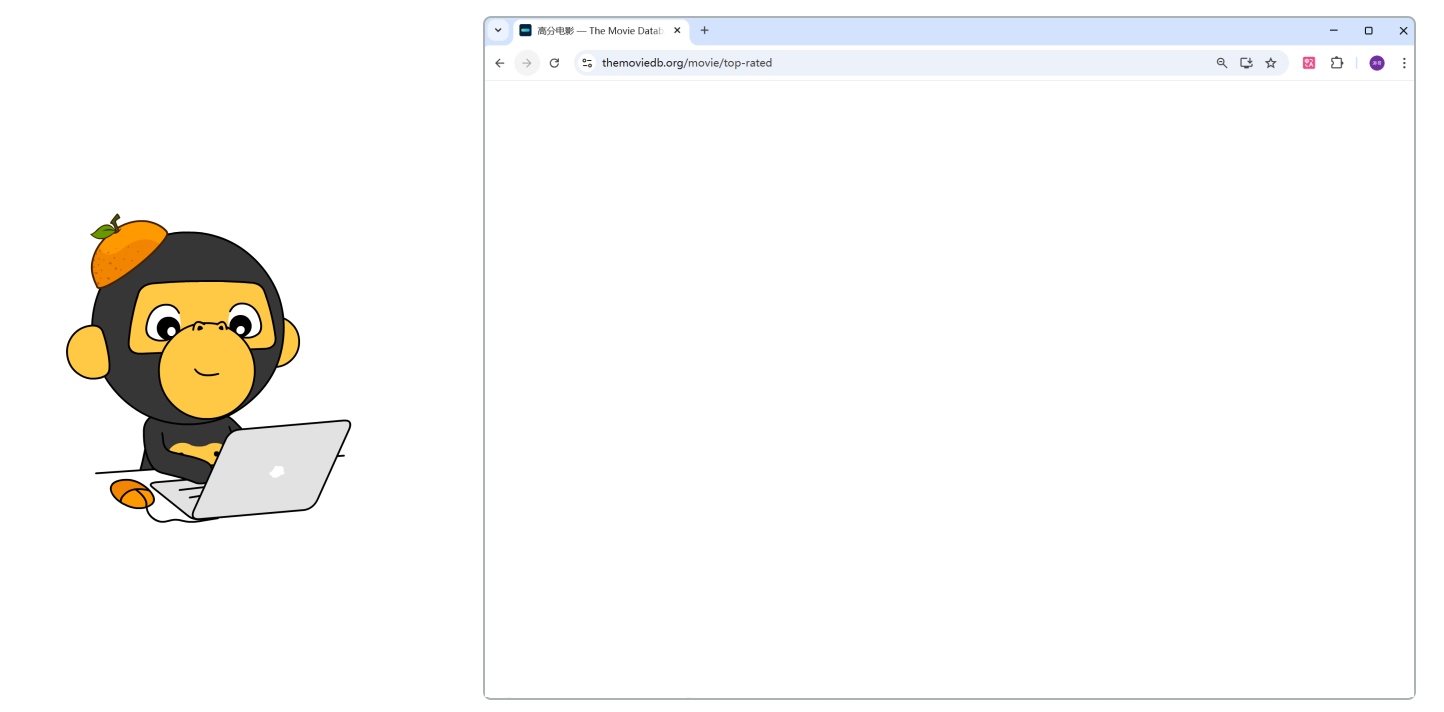Select the Movie Database top-rated tab
1444x712 pixels.
601,31
